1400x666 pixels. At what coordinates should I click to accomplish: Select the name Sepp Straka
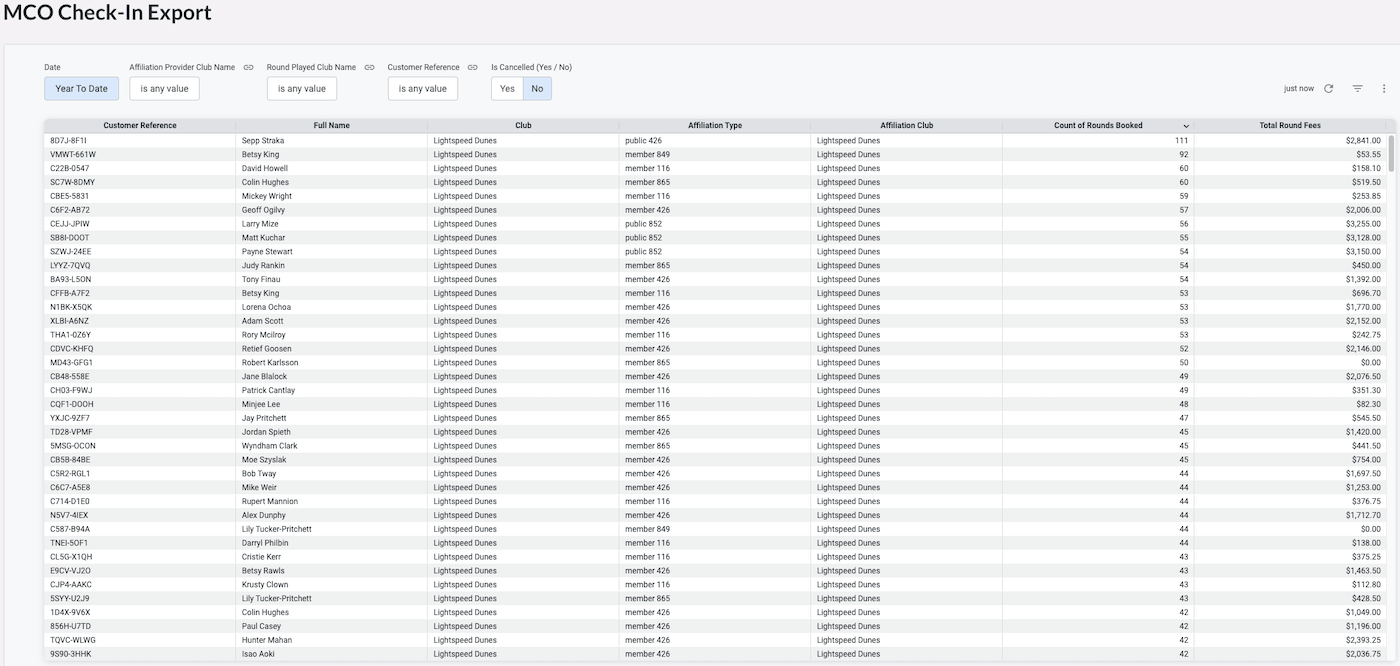click(x=263, y=141)
